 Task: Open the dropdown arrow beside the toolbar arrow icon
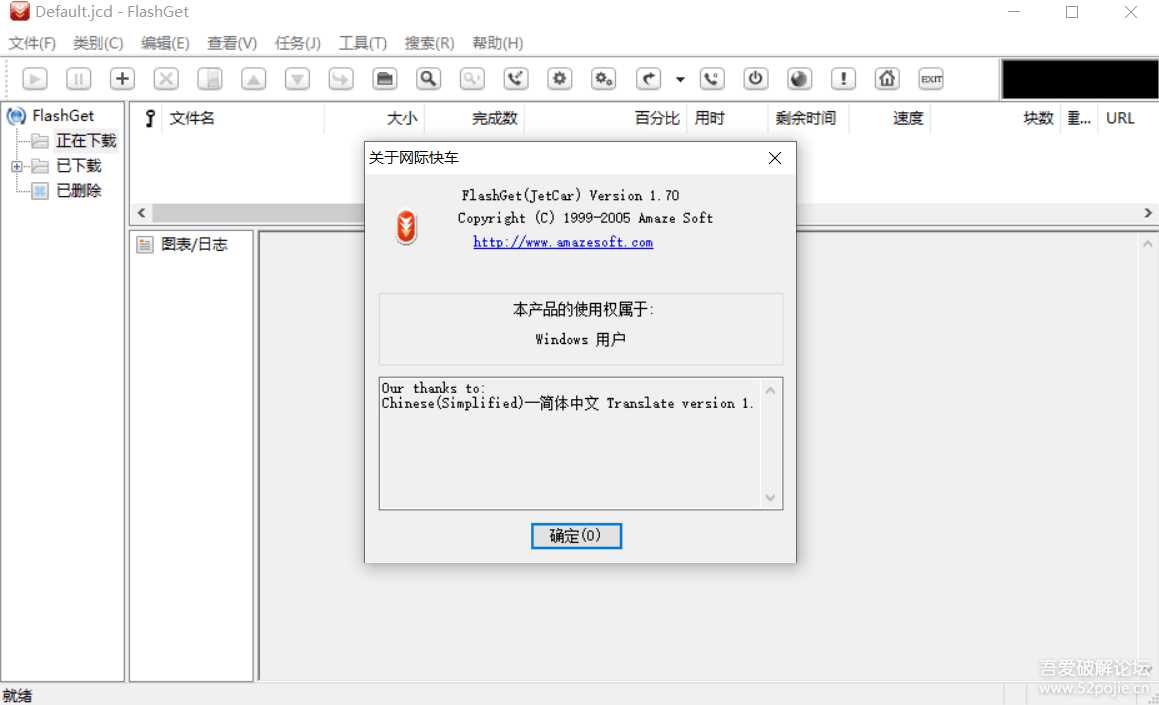pos(680,80)
